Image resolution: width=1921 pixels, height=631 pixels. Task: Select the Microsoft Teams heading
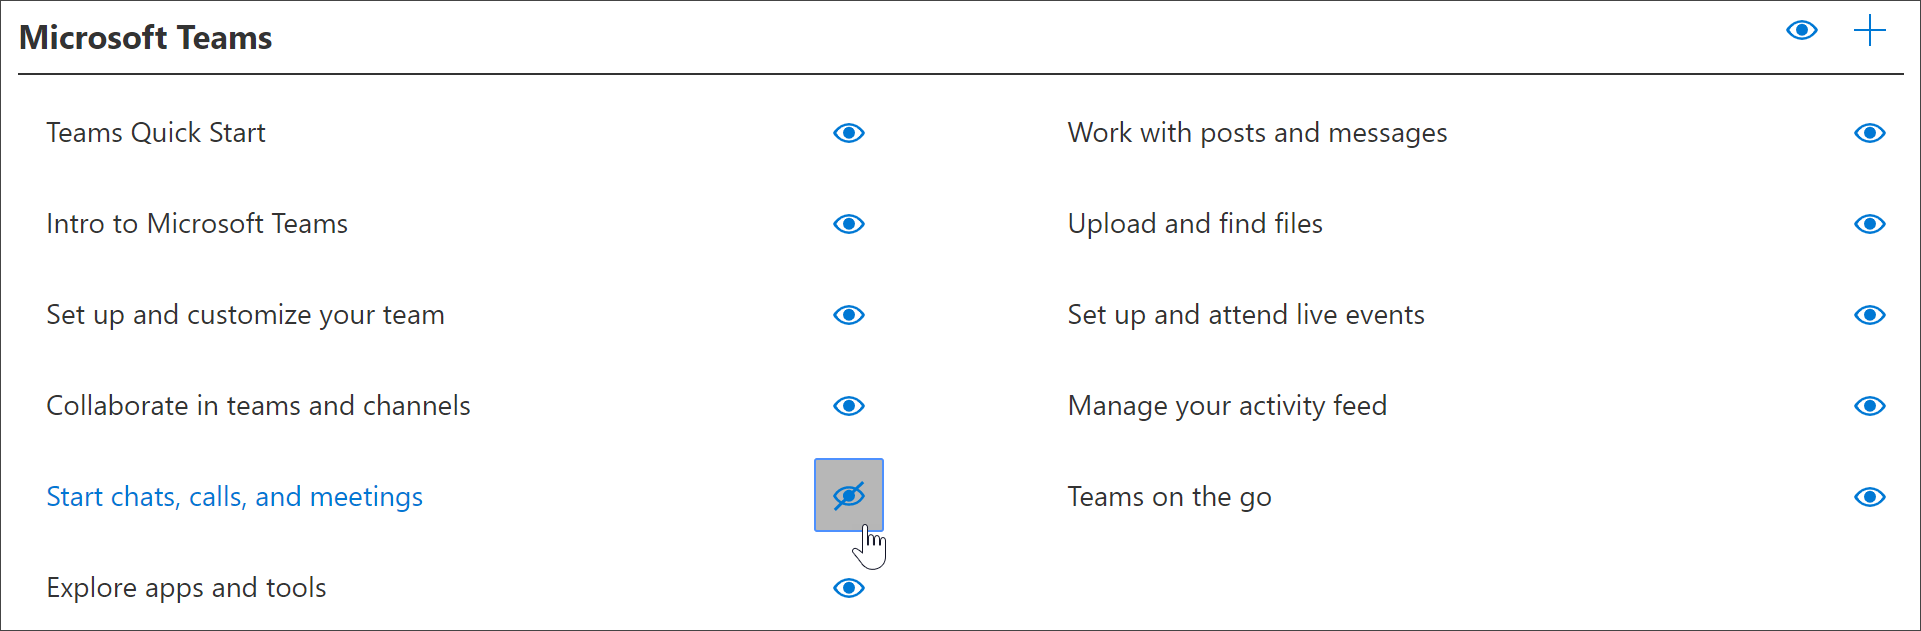click(x=146, y=38)
